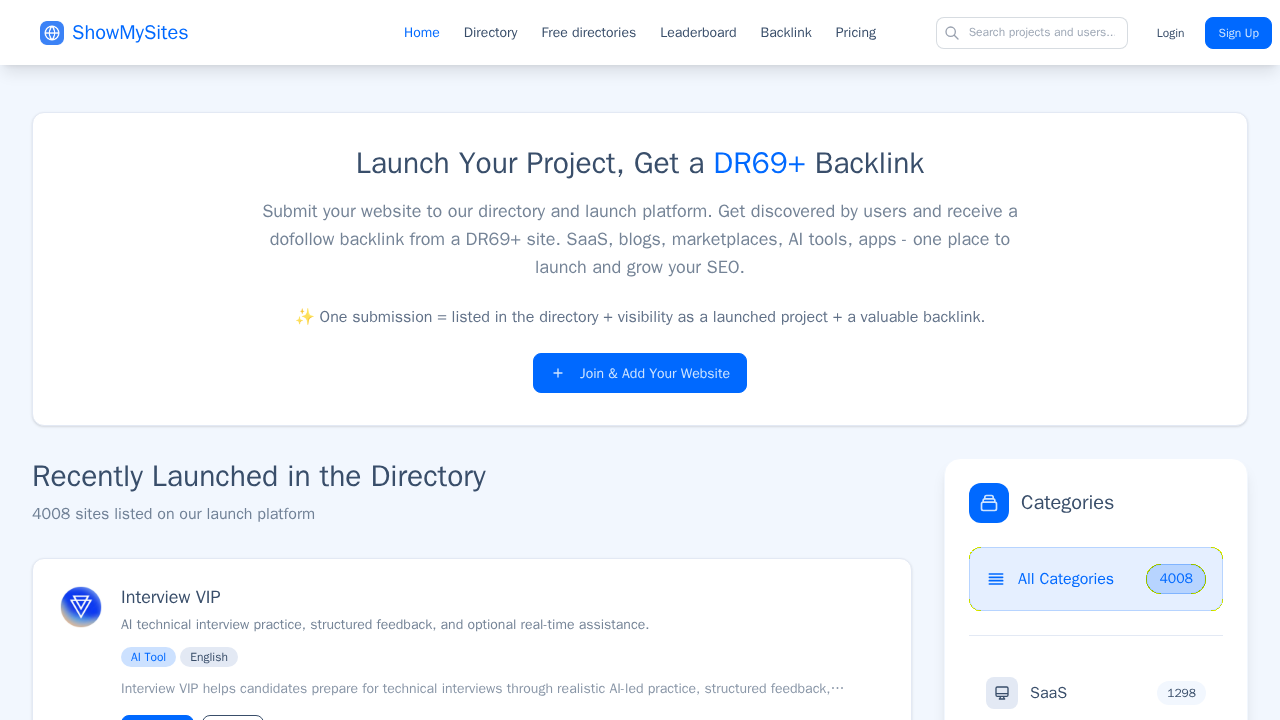Click the Interview VIP tagline description
This screenshot has width=1280, height=720.
(x=385, y=625)
